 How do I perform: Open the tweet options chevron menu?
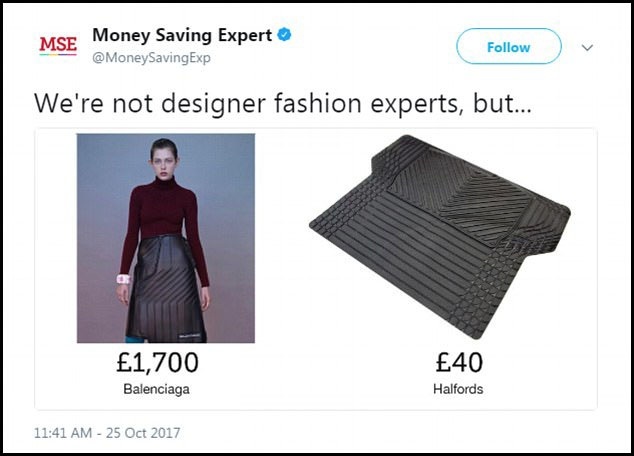click(587, 48)
